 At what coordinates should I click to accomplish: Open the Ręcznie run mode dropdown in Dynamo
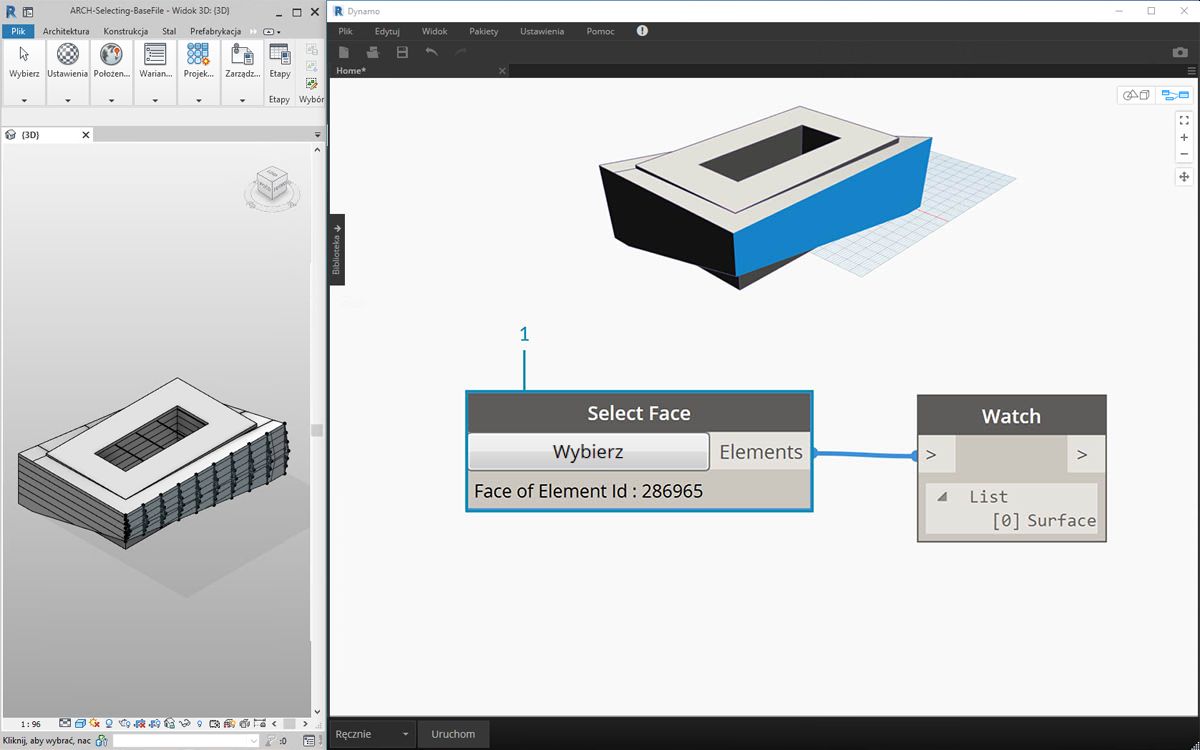tap(372, 734)
